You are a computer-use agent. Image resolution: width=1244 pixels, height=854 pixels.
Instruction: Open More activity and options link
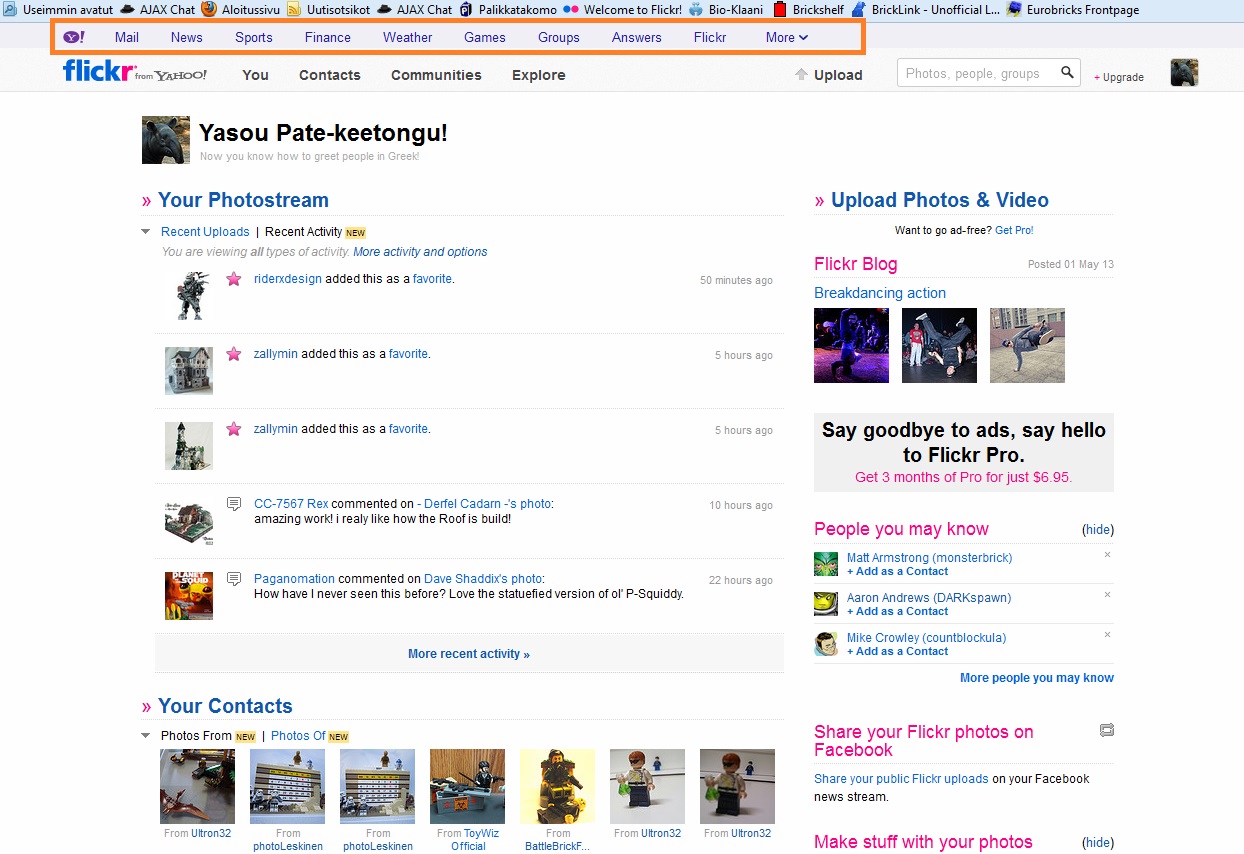click(x=420, y=252)
